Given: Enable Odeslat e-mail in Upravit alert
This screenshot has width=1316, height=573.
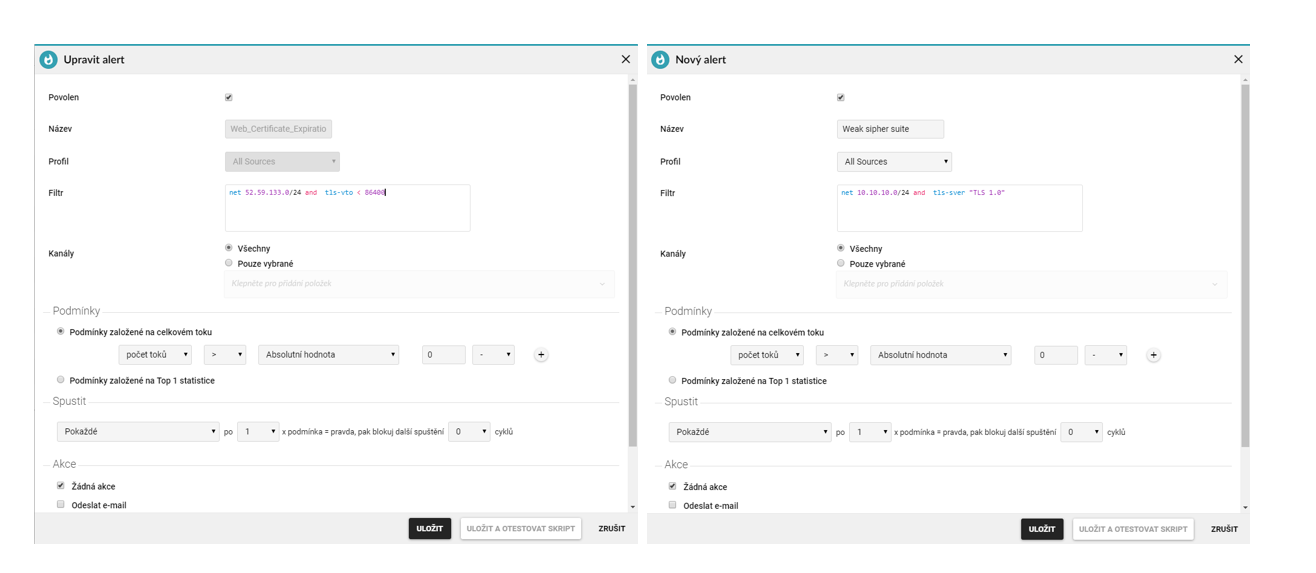Looking at the screenshot, I should click(x=61, y=505).
